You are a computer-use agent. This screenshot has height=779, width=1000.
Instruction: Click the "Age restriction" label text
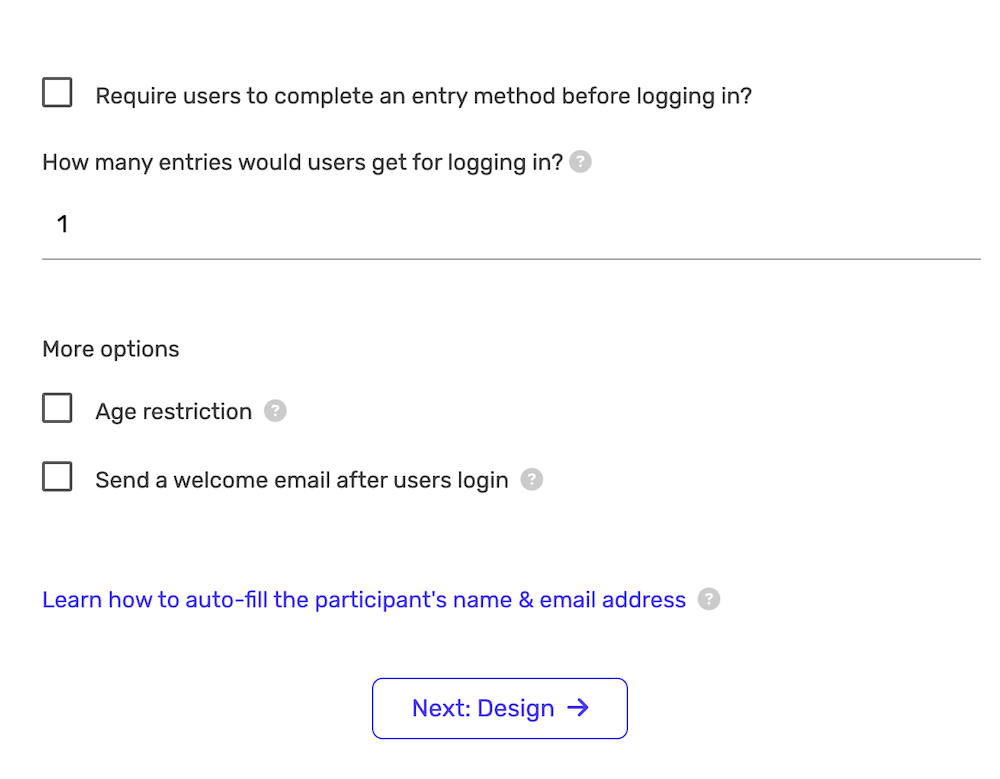pos(173,412)
